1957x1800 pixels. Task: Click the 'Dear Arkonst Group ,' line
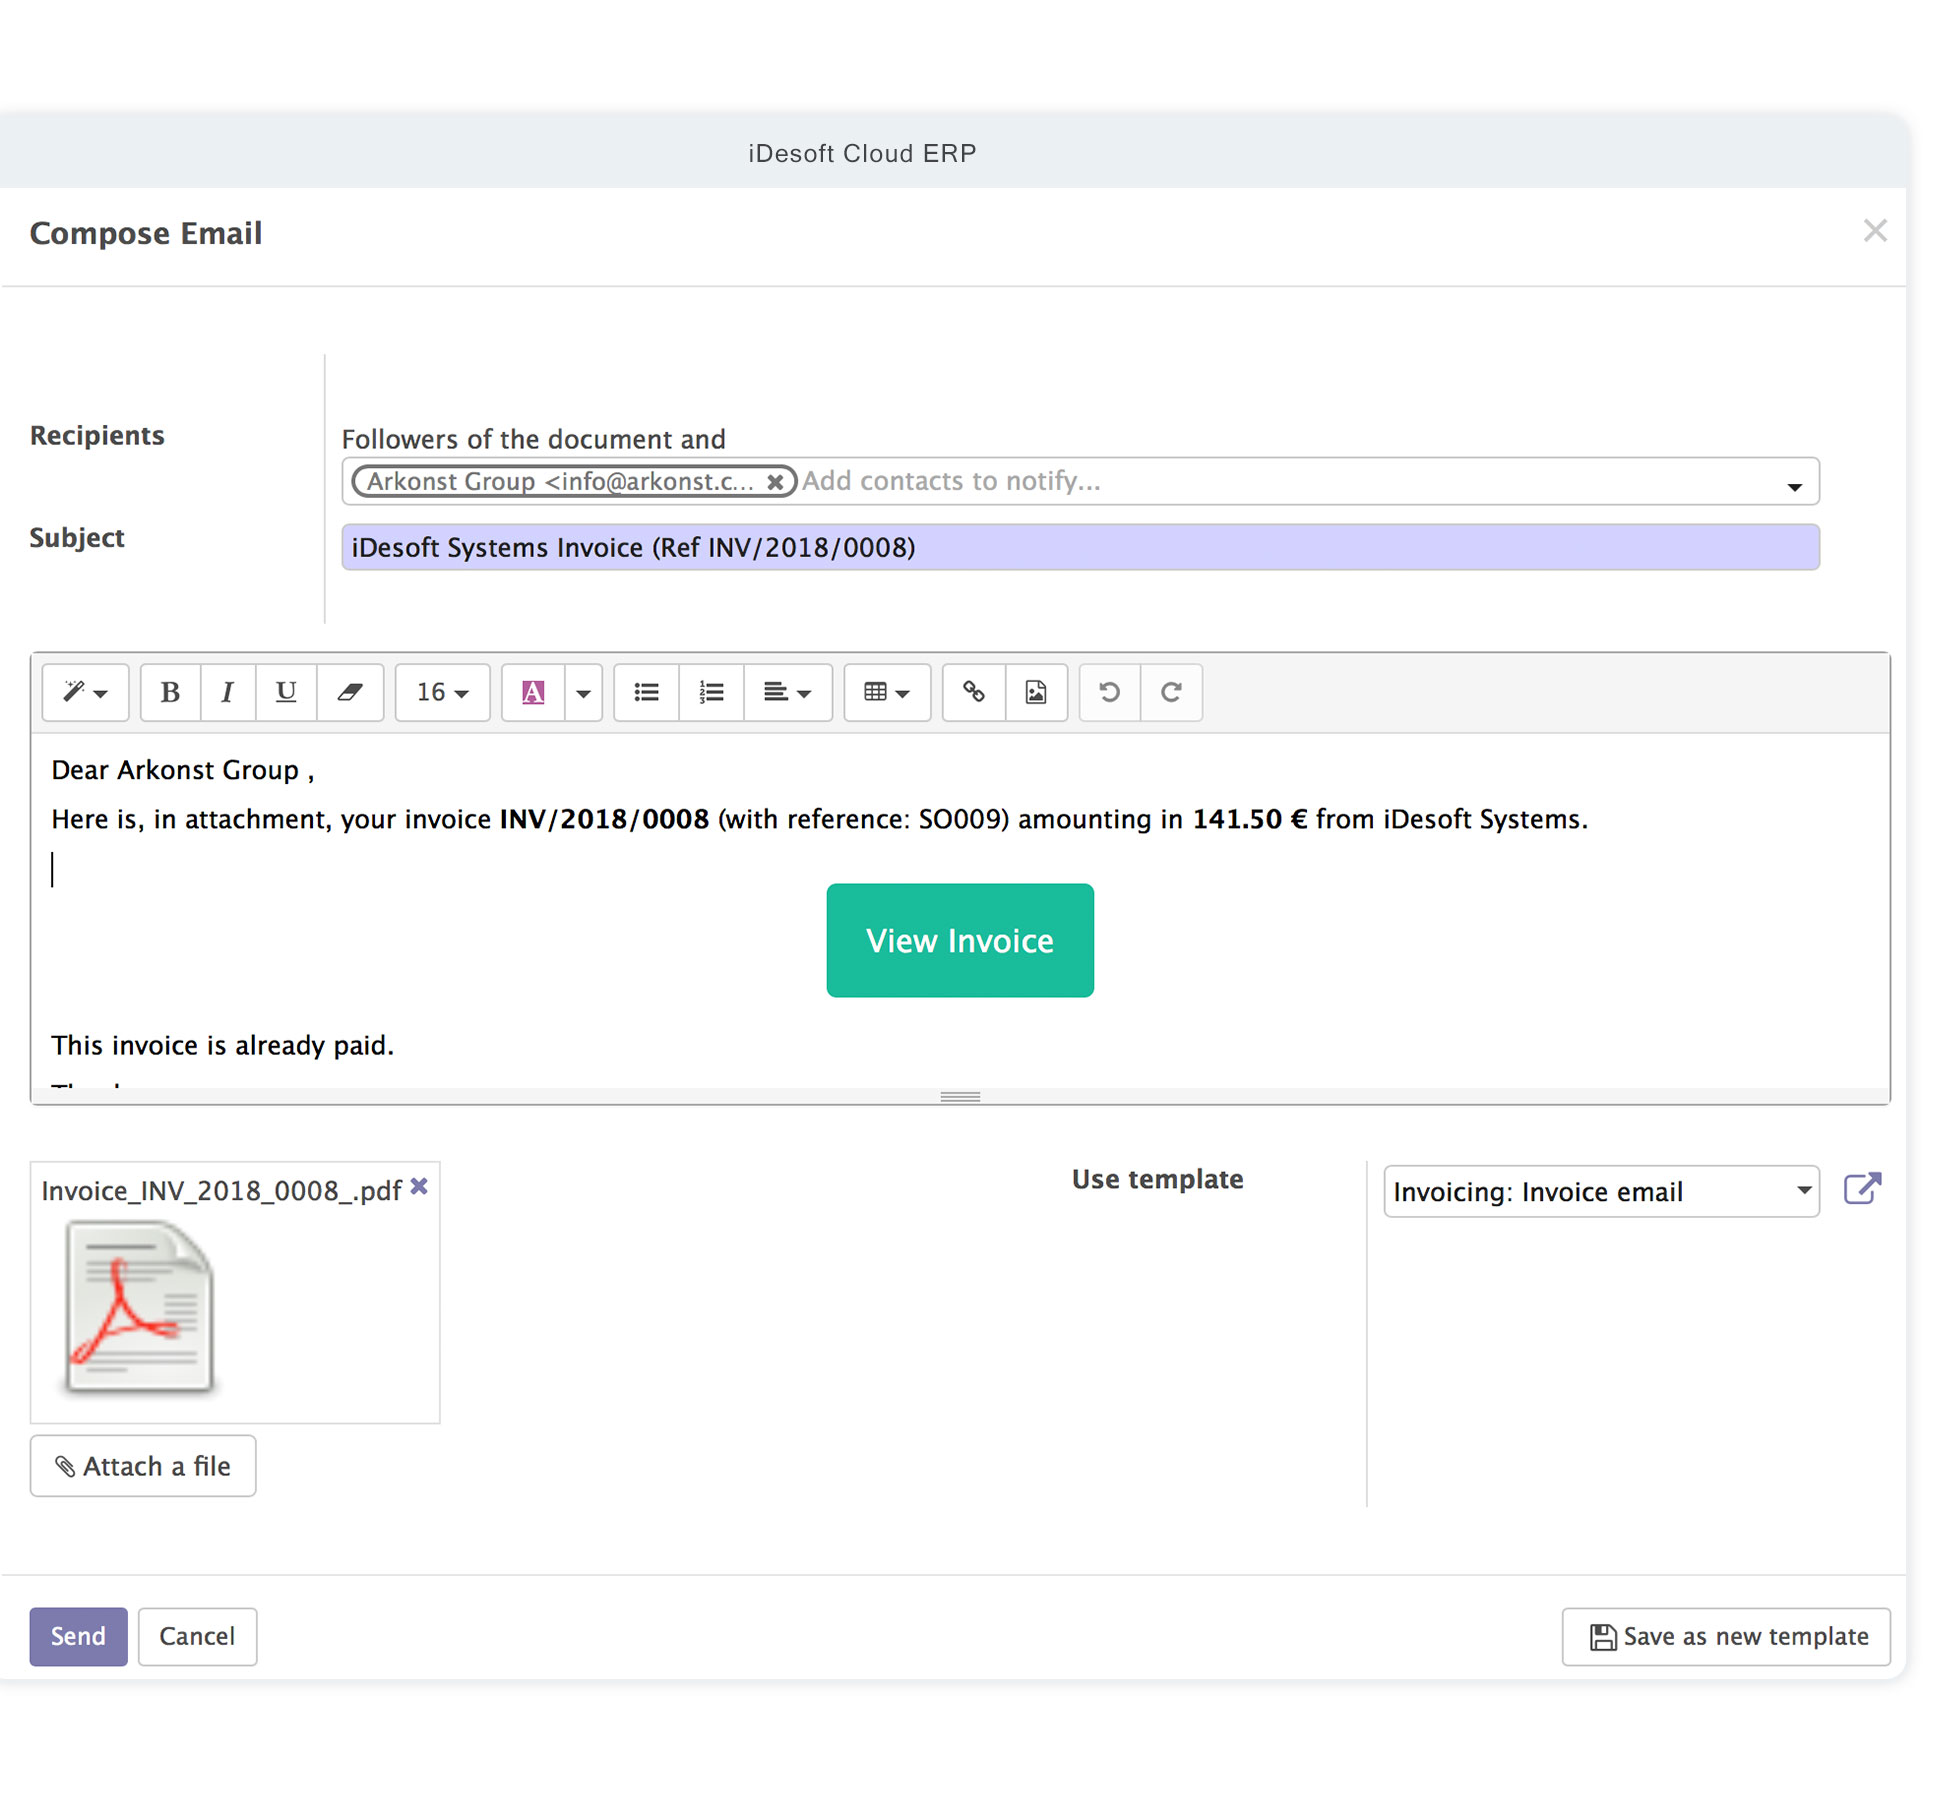[x=183, y=770]
